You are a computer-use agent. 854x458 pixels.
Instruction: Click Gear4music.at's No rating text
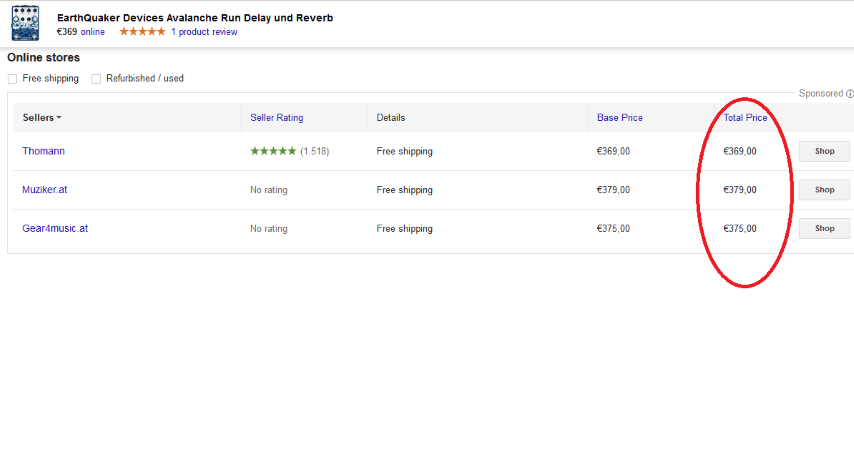coord(269,229)
